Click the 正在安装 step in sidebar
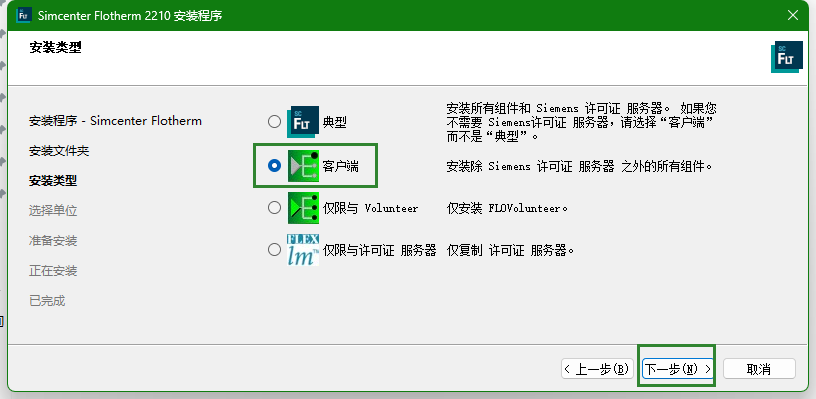This screenshot has width=816, height=399. [53, 271]
